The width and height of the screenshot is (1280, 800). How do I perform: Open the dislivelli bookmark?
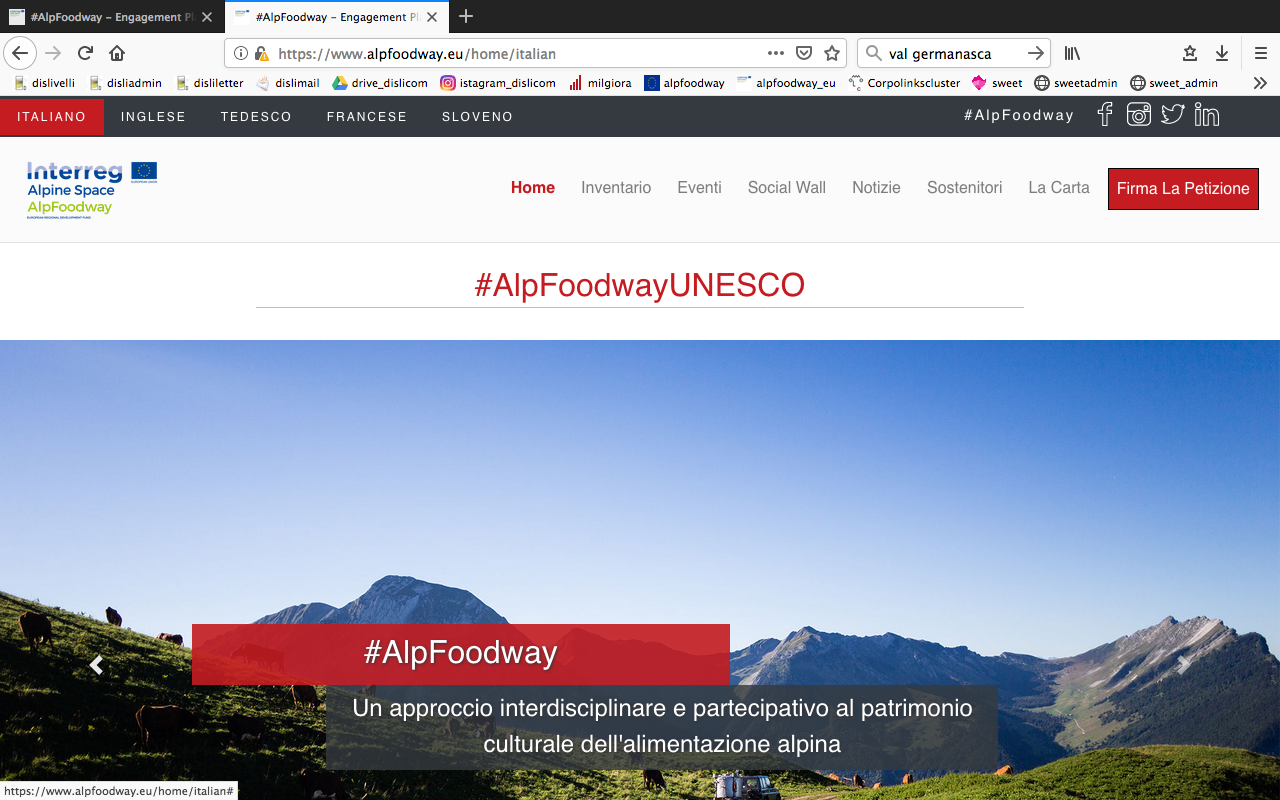click(x=44, y=83)
